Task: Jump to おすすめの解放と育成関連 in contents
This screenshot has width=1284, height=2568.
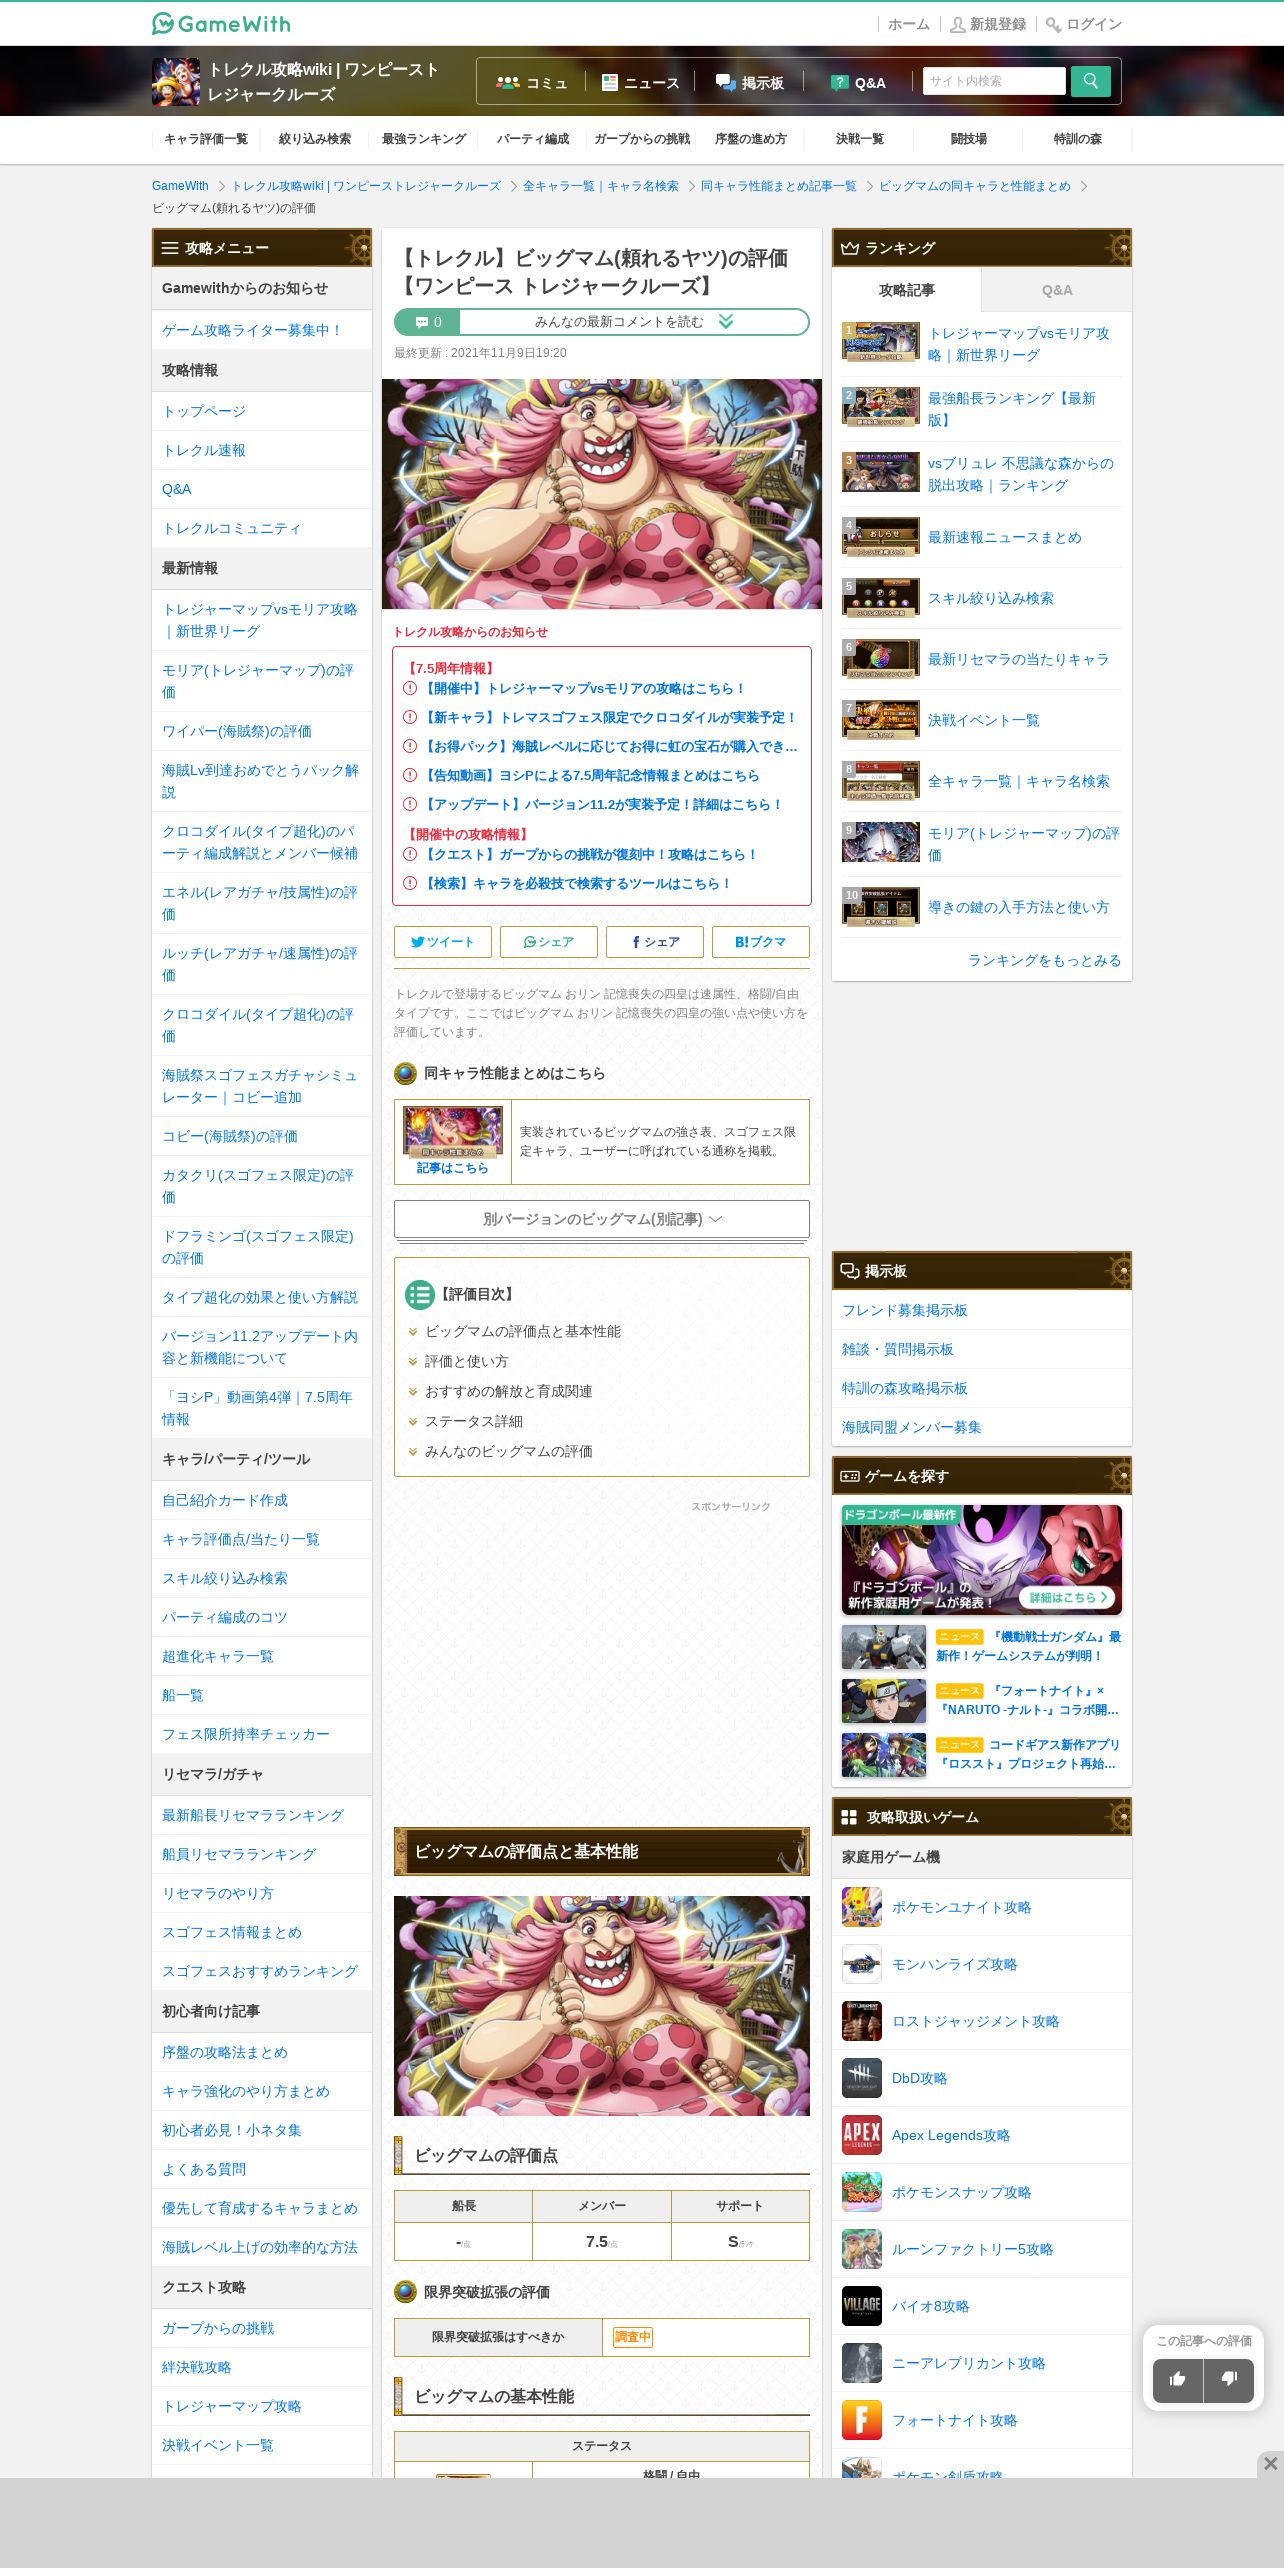Action: [508, 1391]
